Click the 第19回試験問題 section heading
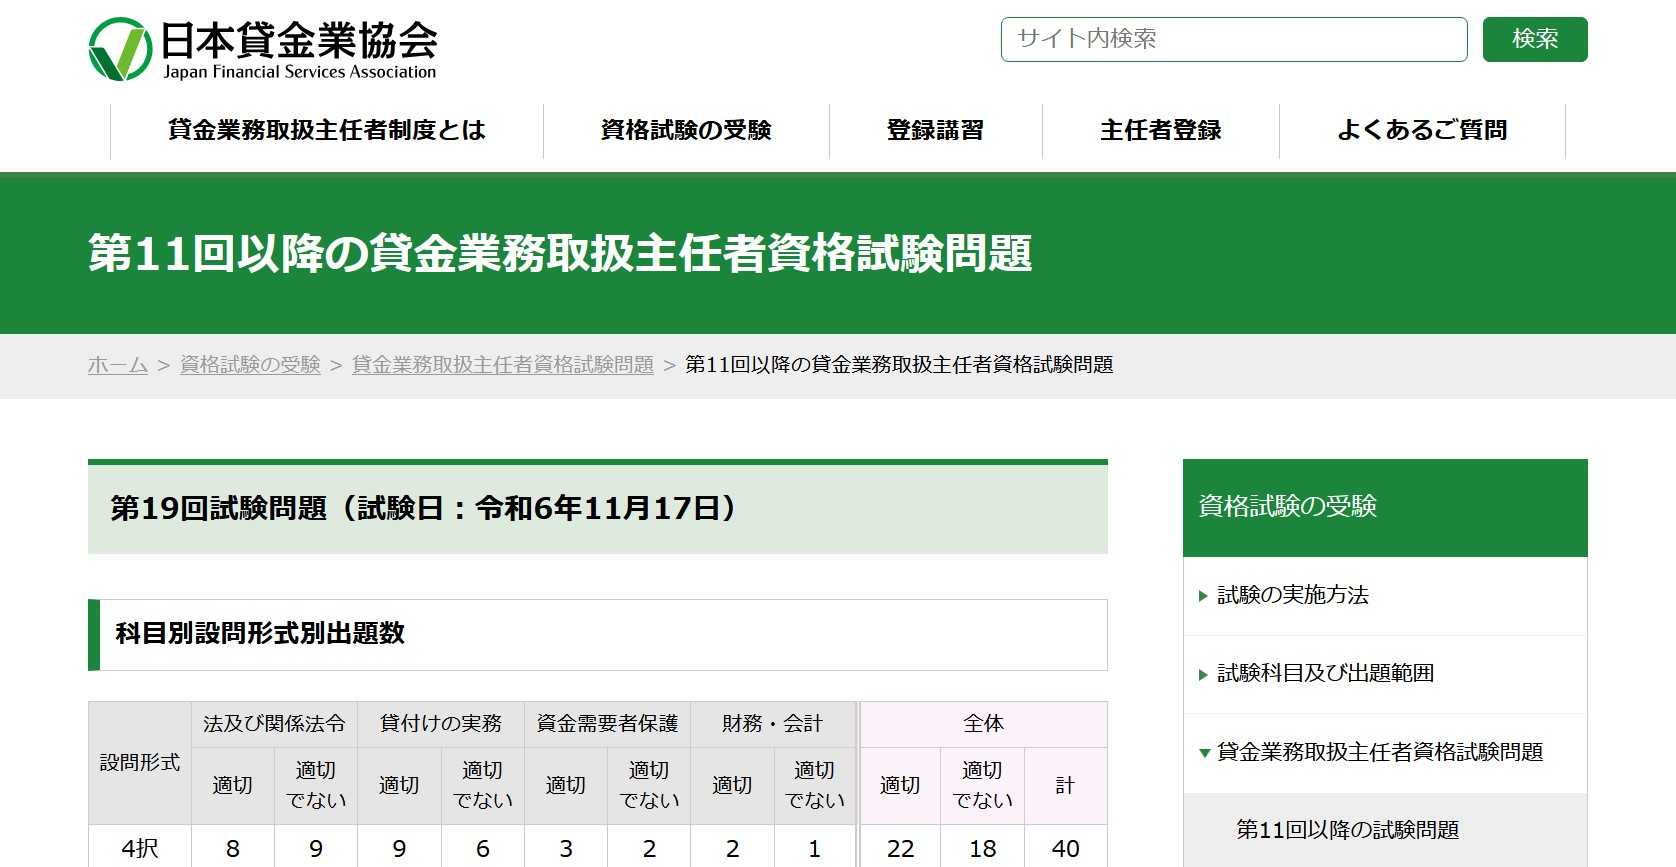The image size is (1676, 867). 424,508
